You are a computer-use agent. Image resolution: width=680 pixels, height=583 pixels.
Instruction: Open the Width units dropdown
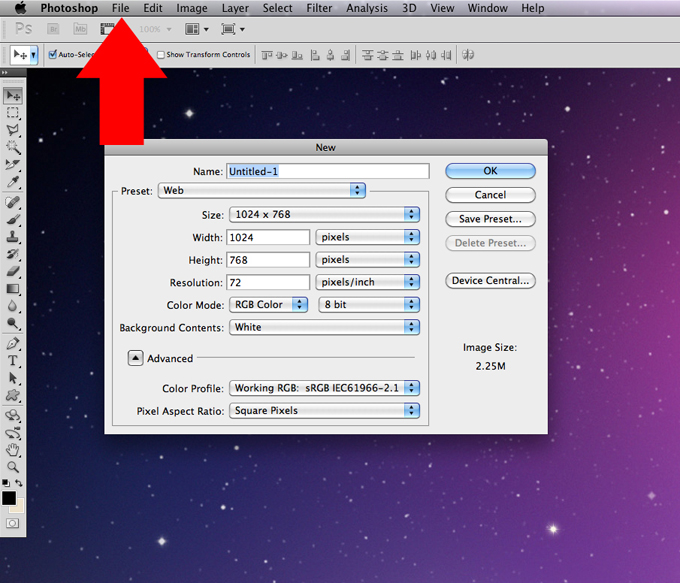click(x=368, y=237)
